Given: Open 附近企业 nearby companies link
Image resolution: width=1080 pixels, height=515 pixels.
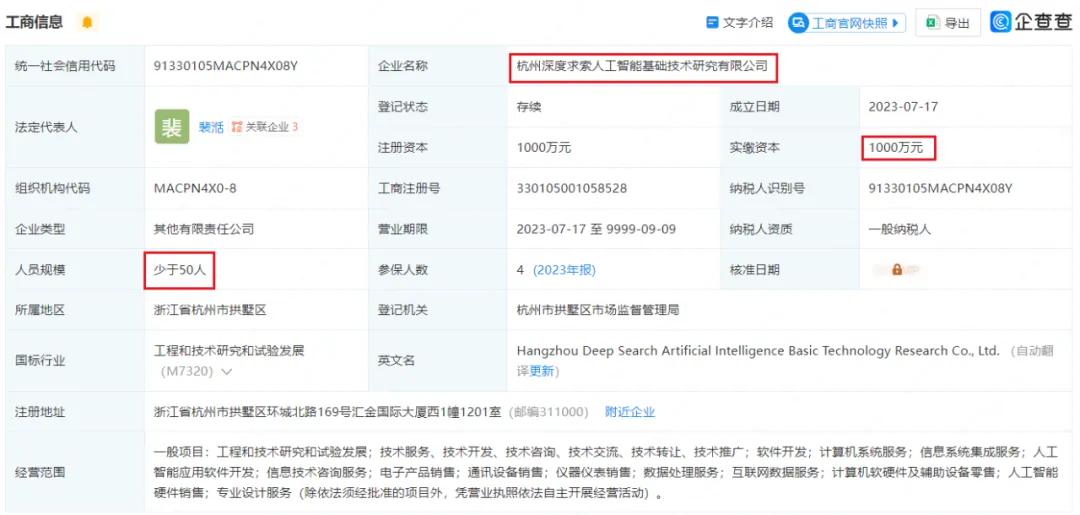Looking at the screenshot, I should 630,412.
